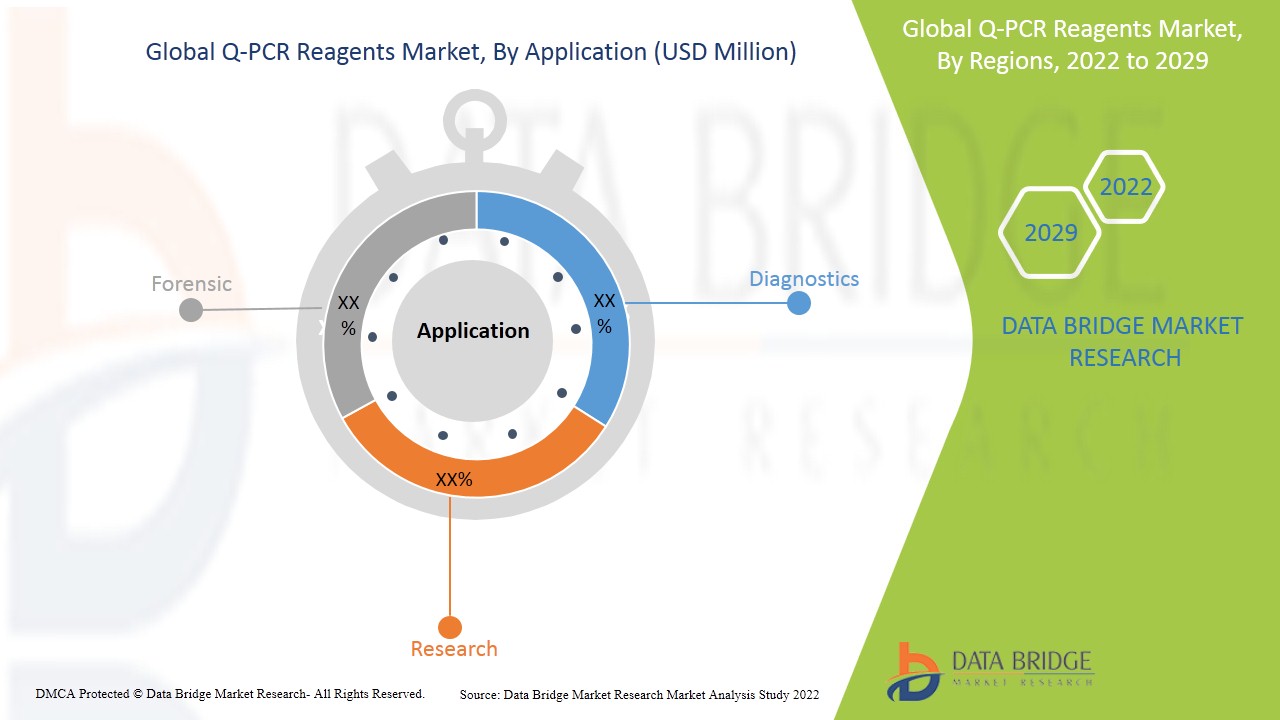Expand the XX% label on Diagnostics segment

point(604,311)
